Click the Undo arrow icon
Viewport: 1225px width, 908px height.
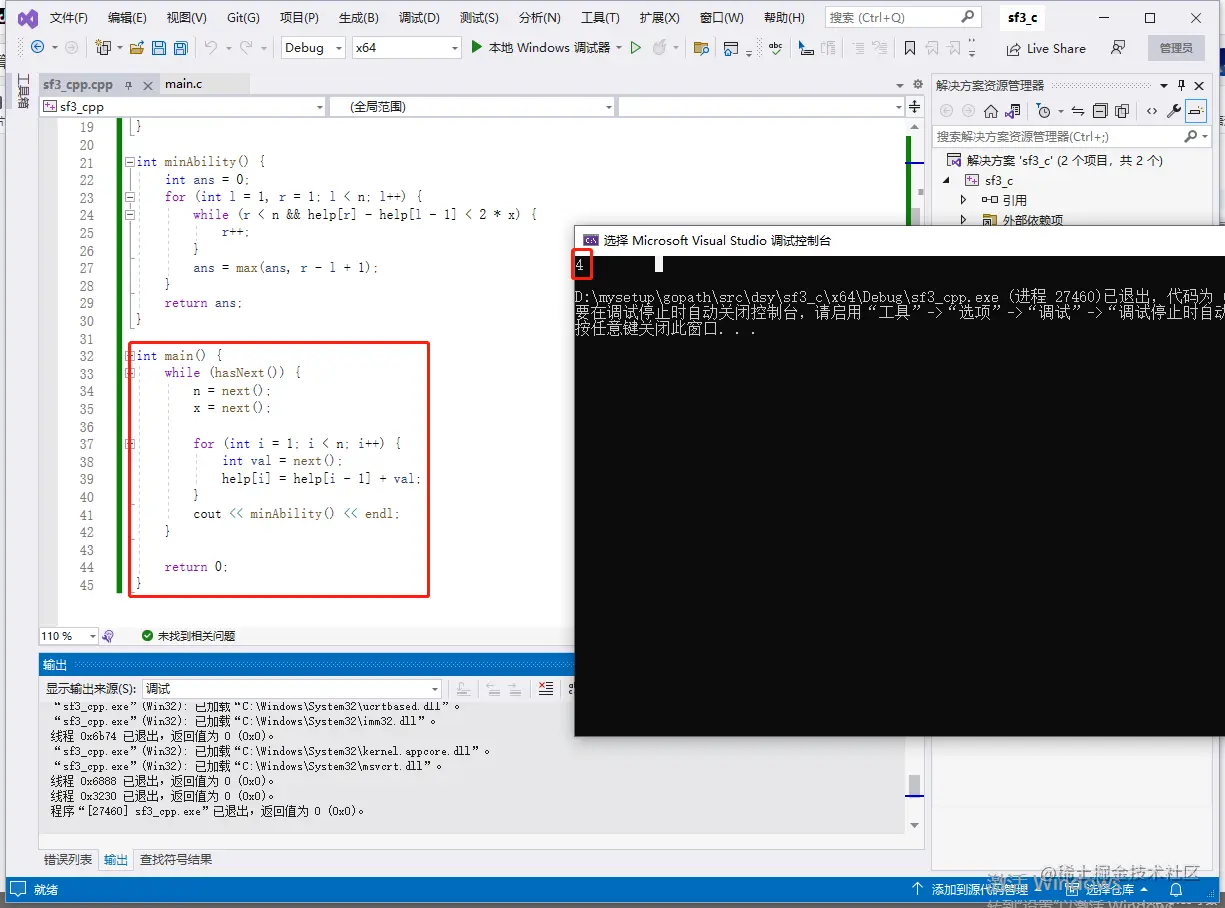pyautogui.click(x=210, y=47)
